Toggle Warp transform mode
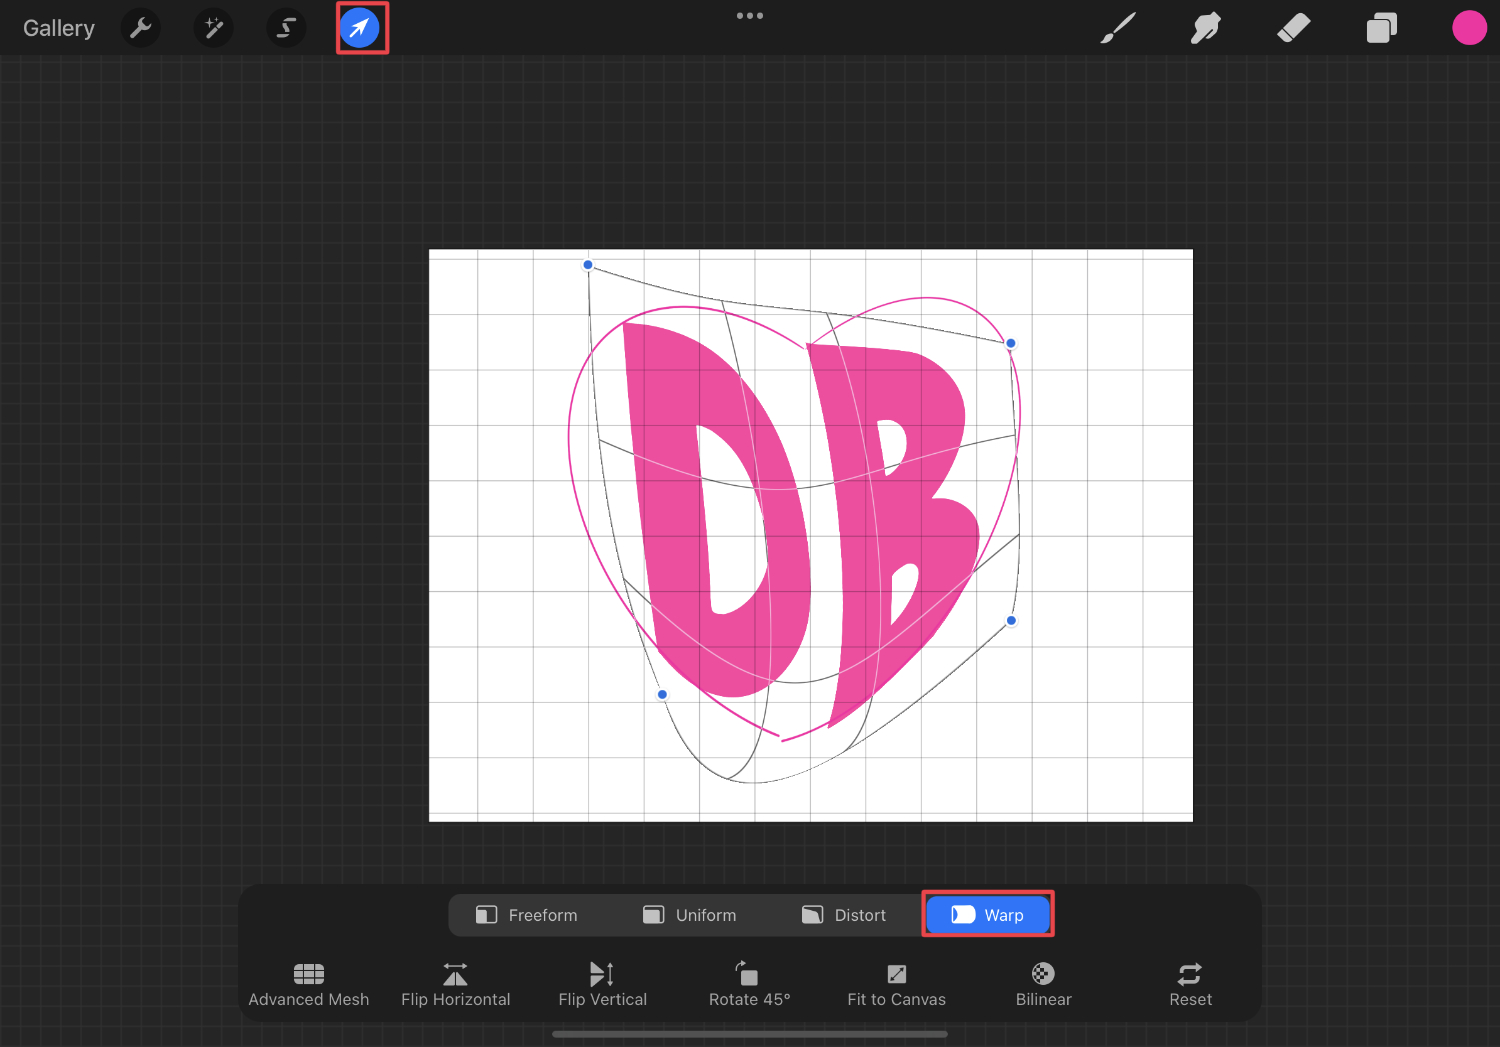The height and width of the screenshot is (1047, 1500). pos(988,913)
